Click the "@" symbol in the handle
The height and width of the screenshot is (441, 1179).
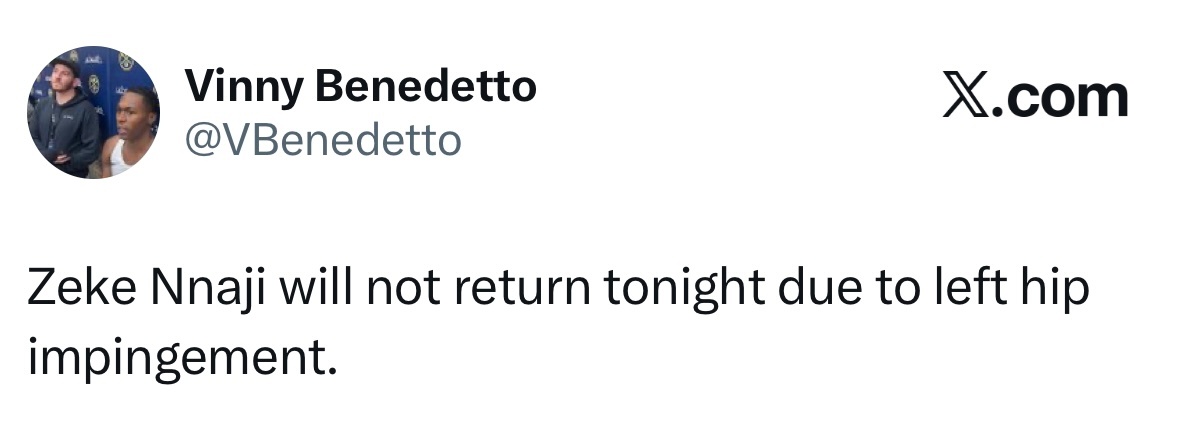pos(202,141)
